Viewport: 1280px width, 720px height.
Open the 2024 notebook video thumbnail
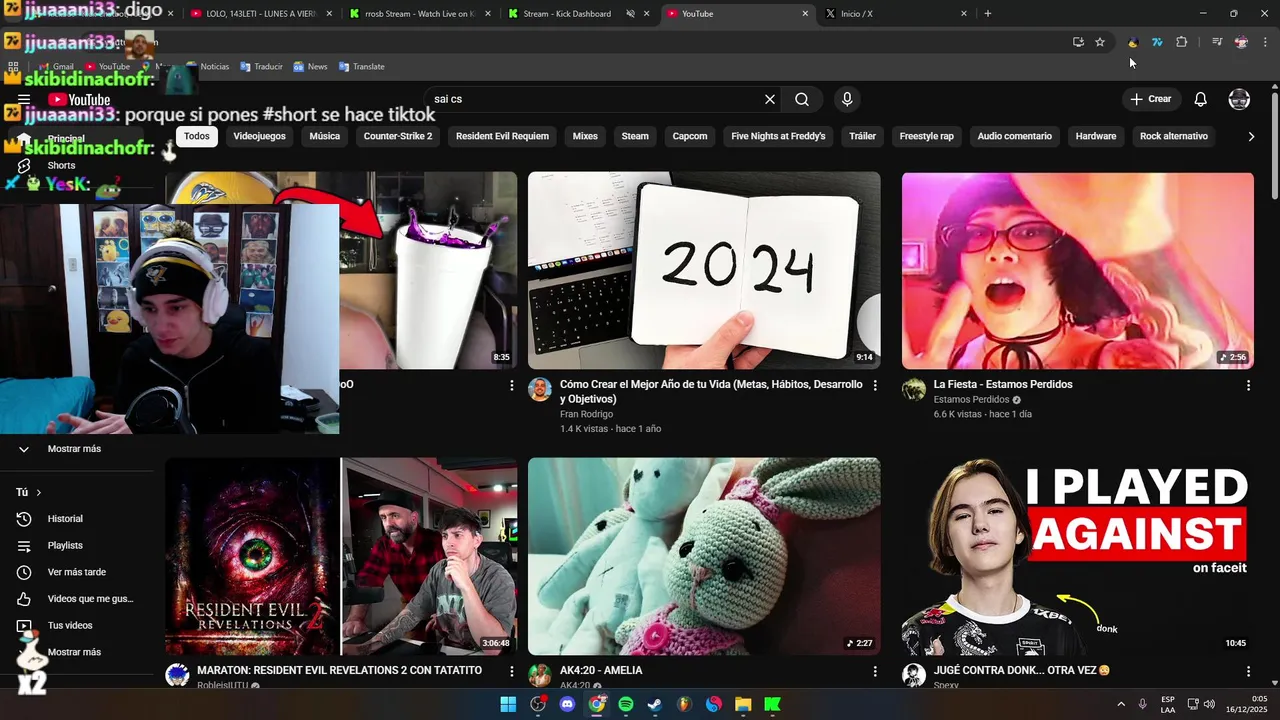click(704, 271)
